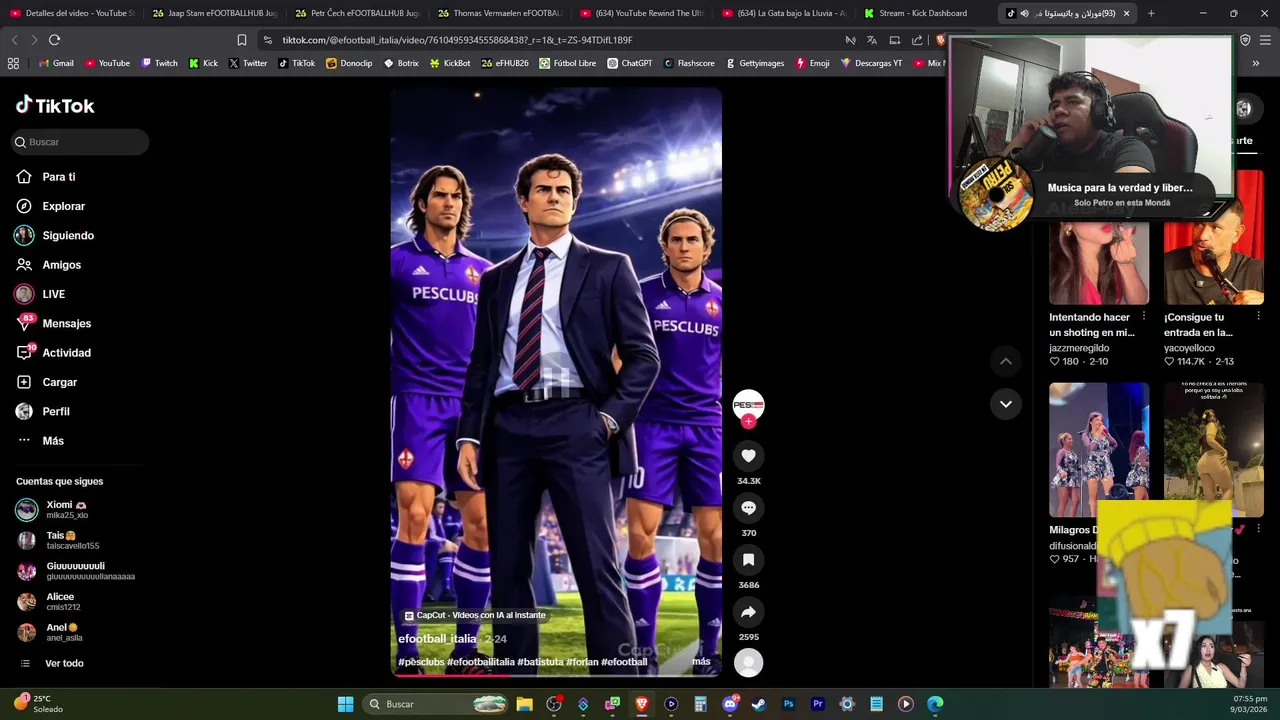Follow creator via red plus badge

click(x=748, y=421)
